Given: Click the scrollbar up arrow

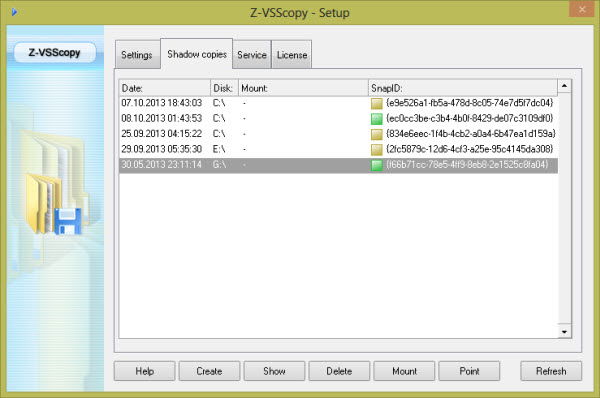Looking at the screenshot, I should pos(564,86).
